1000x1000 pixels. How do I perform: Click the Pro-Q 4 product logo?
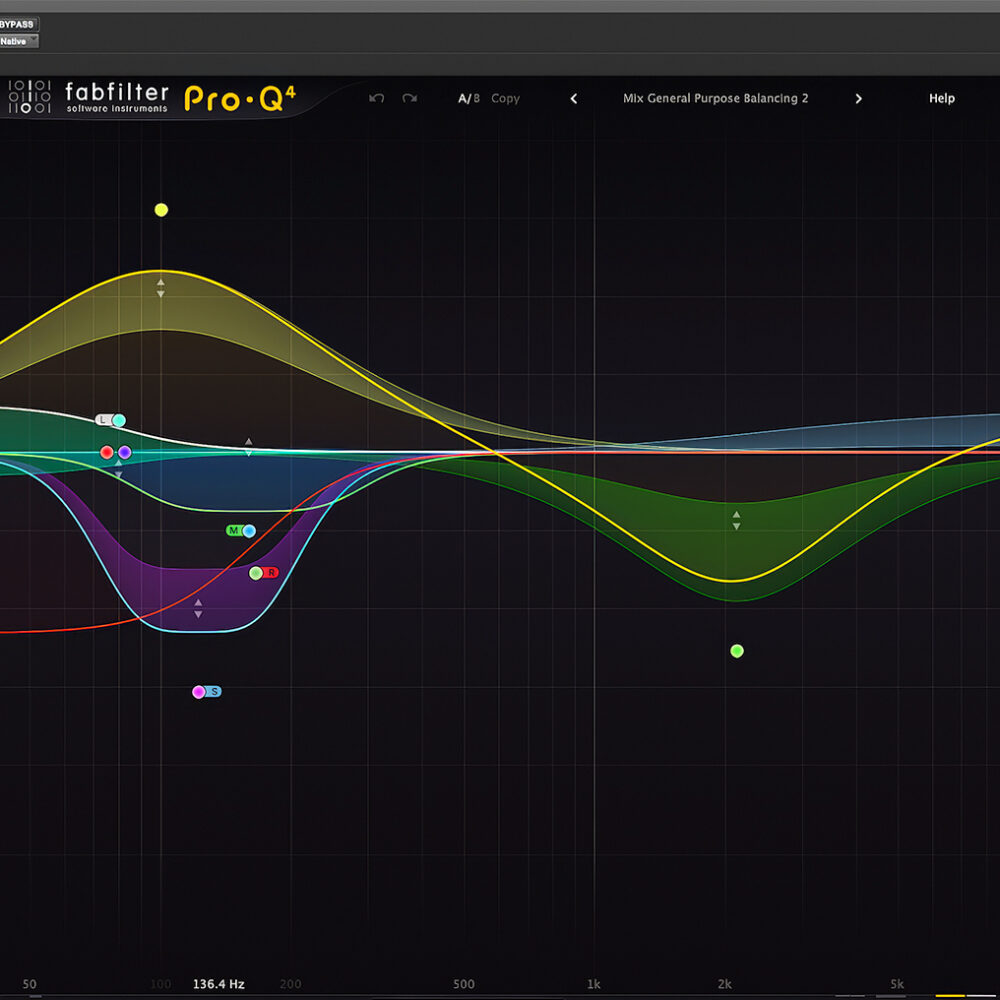tap(240, 98)
